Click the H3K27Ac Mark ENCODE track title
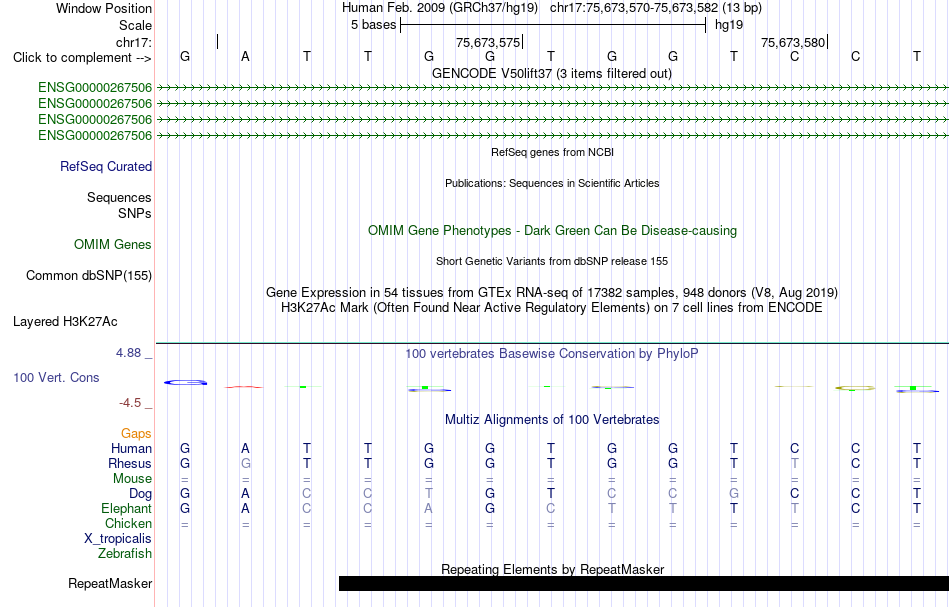 [552, 308]
